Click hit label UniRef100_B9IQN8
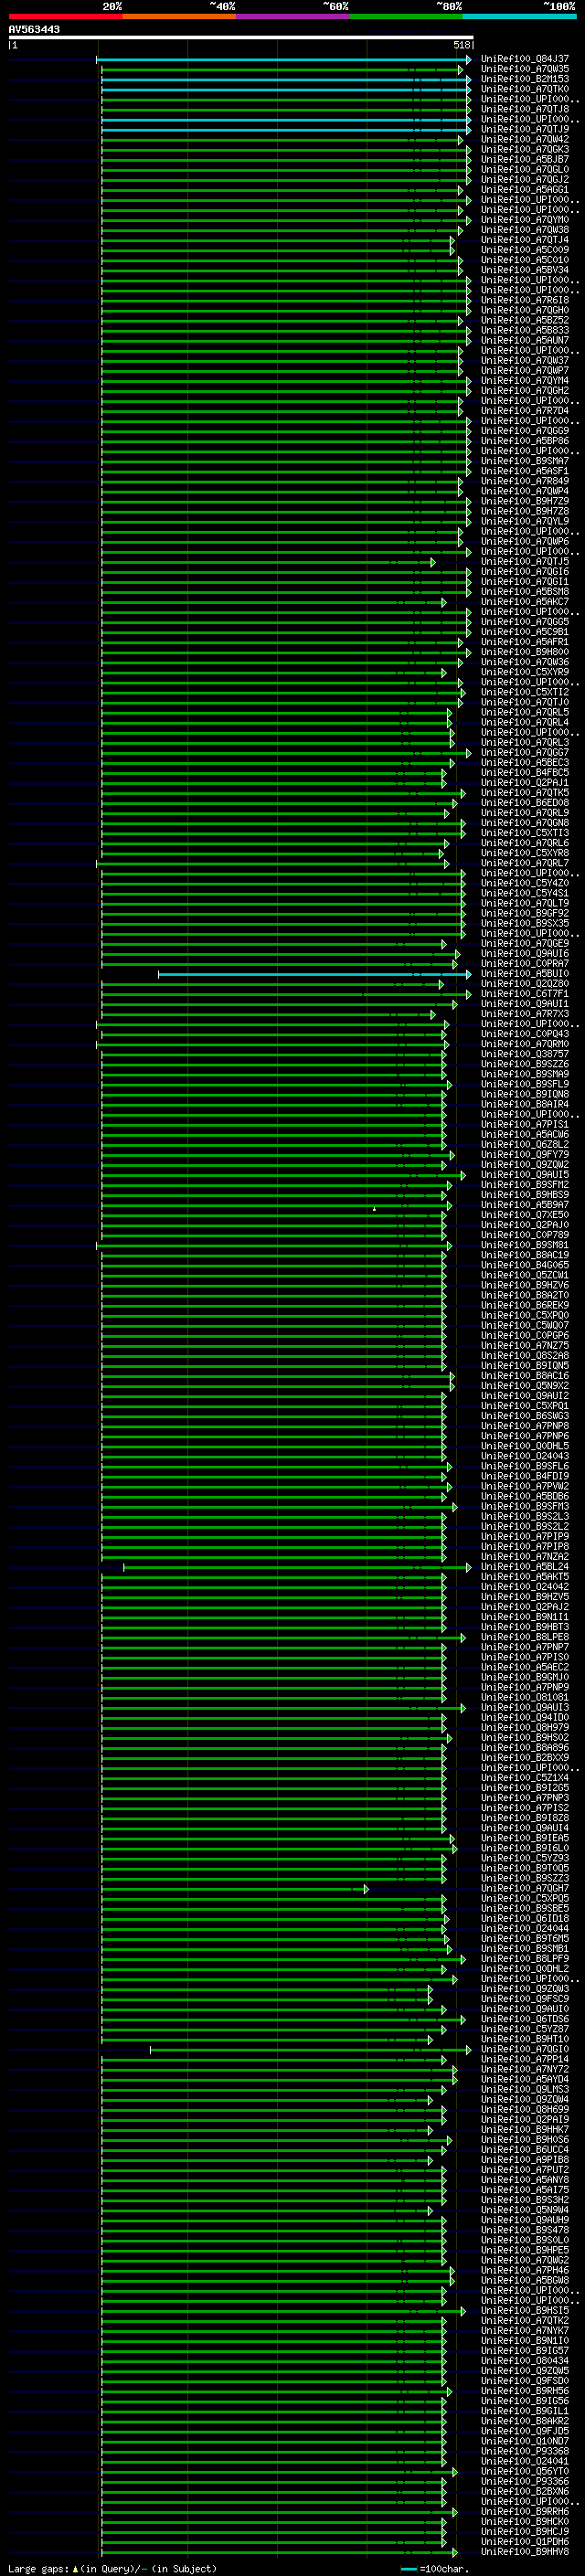 (525, 1094)
